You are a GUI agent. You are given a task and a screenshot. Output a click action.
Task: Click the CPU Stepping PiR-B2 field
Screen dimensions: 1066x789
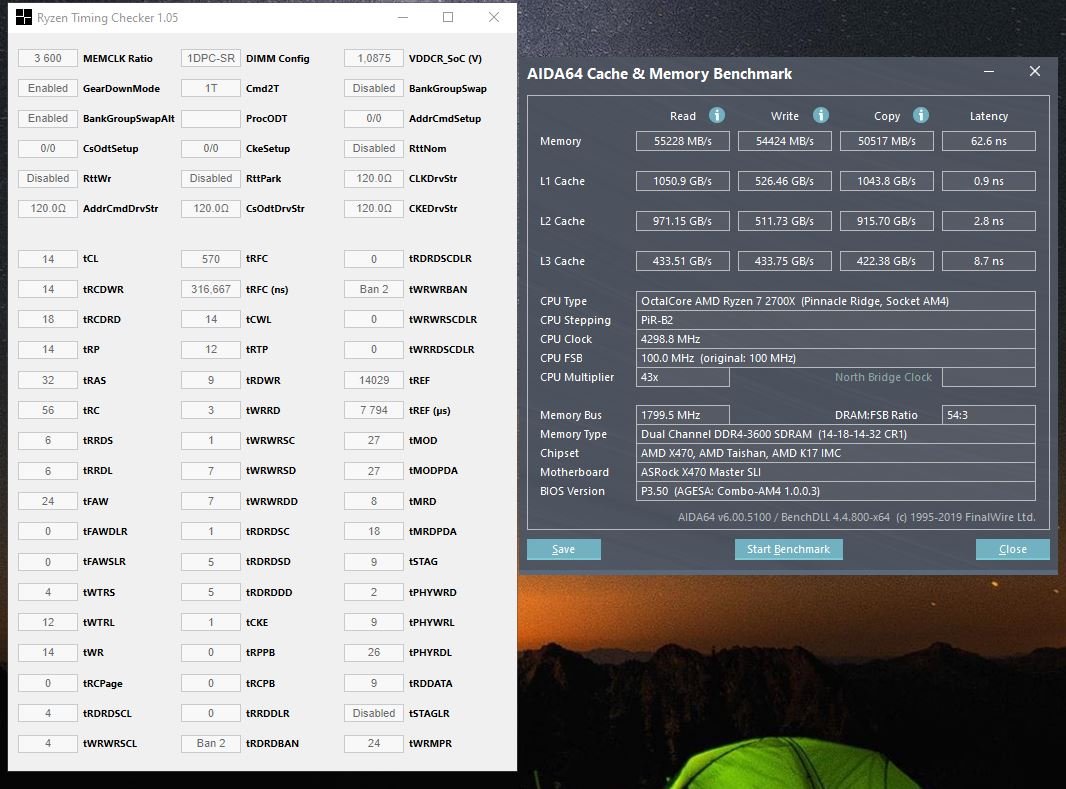836,320
